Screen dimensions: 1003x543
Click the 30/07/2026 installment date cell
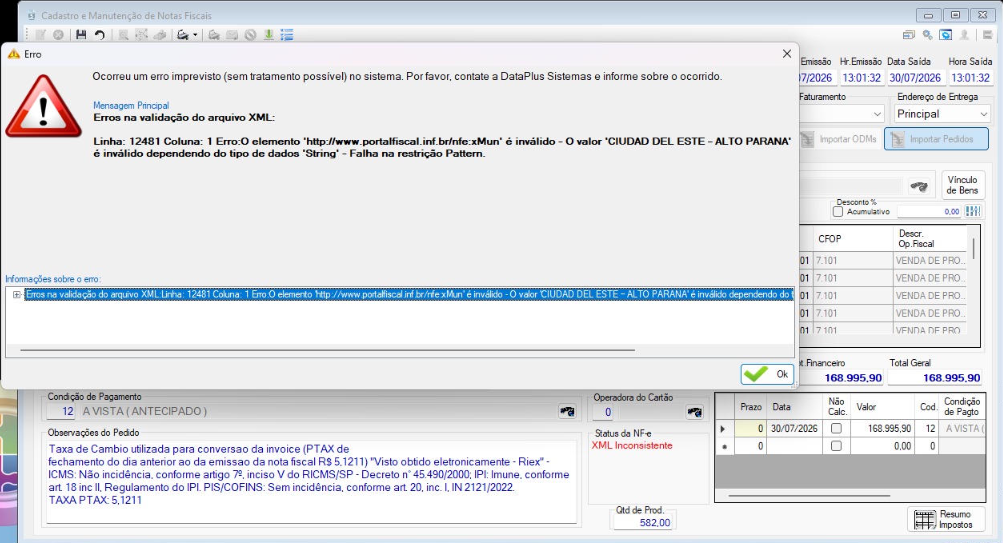(x=794, y=429)
